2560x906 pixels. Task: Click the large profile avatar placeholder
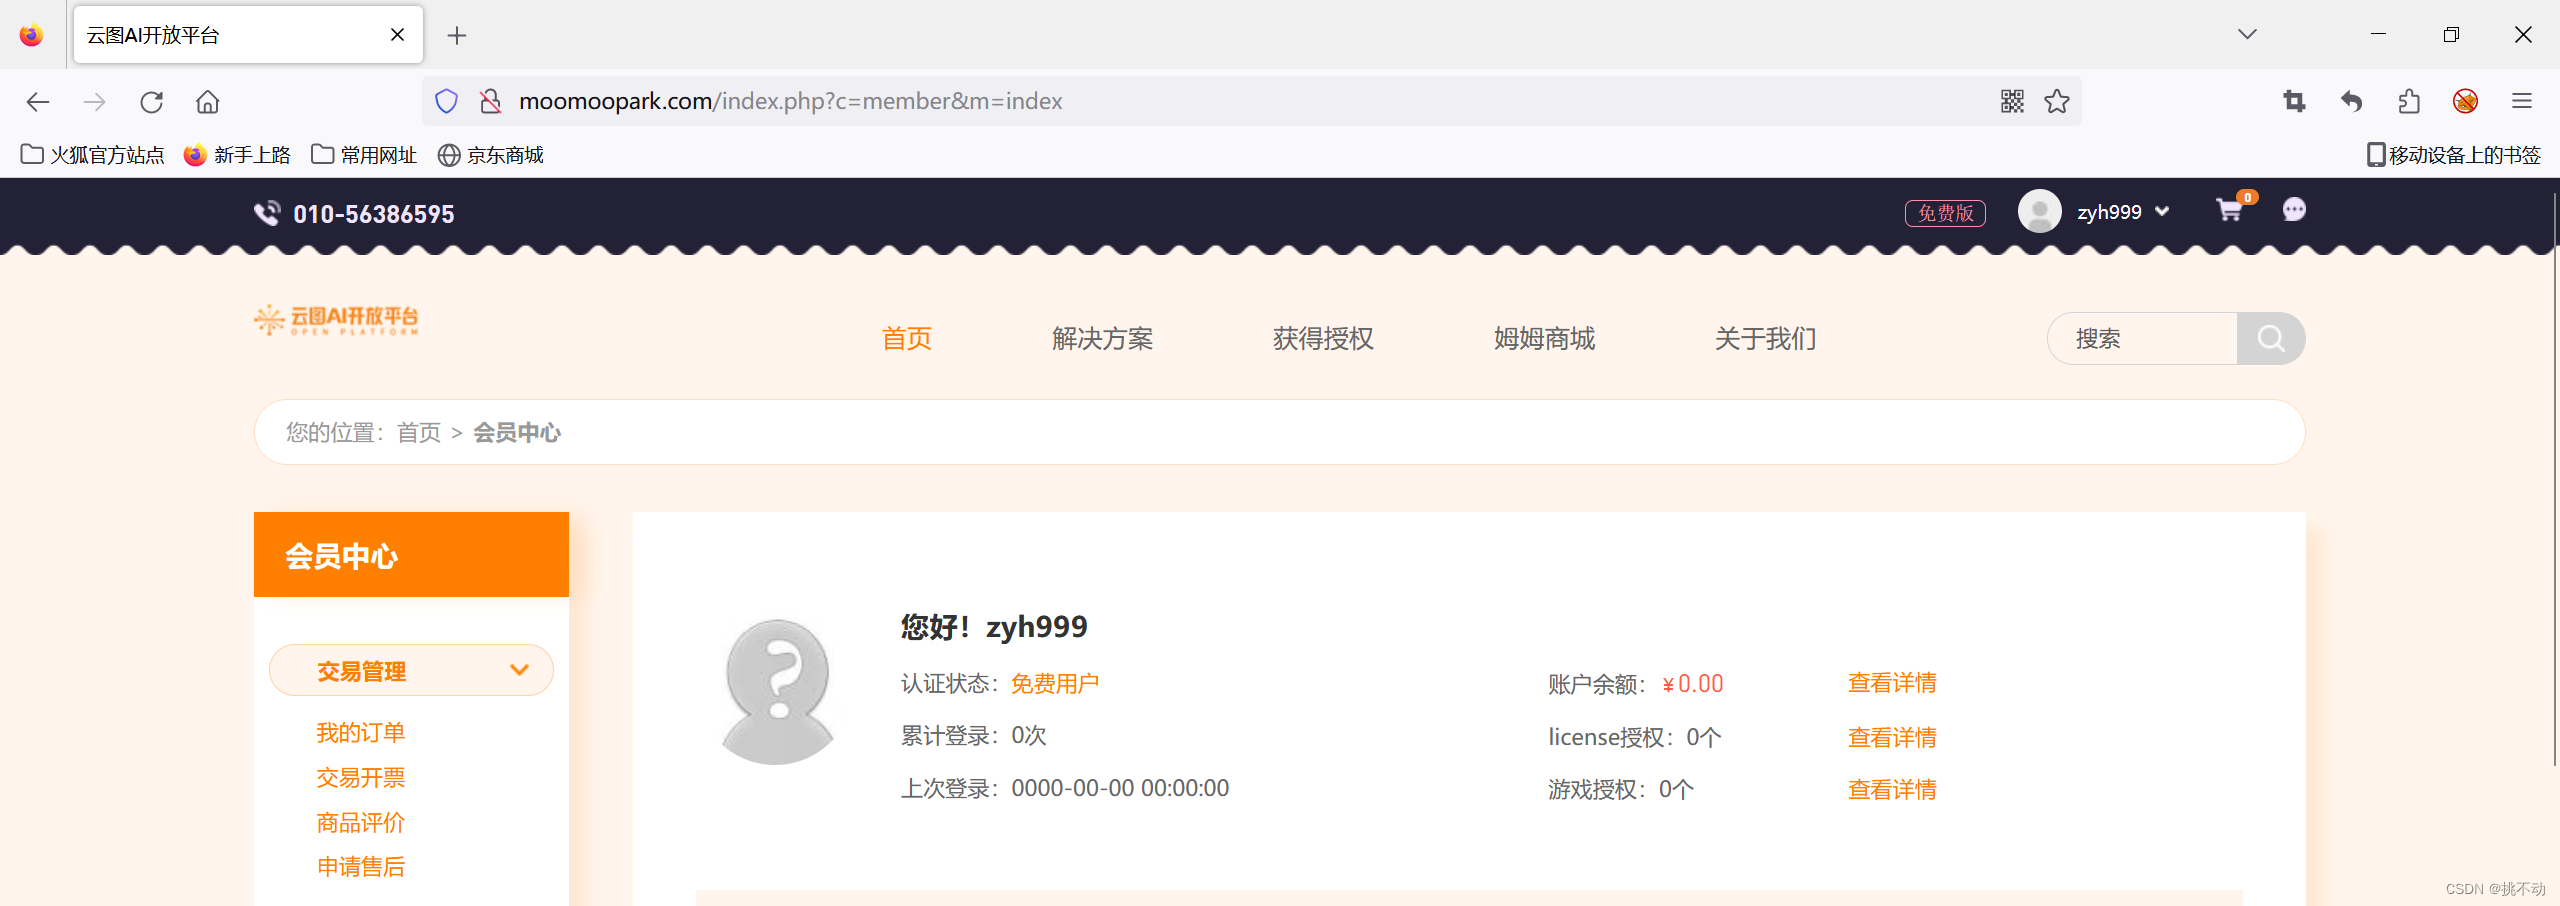[778, 692]
